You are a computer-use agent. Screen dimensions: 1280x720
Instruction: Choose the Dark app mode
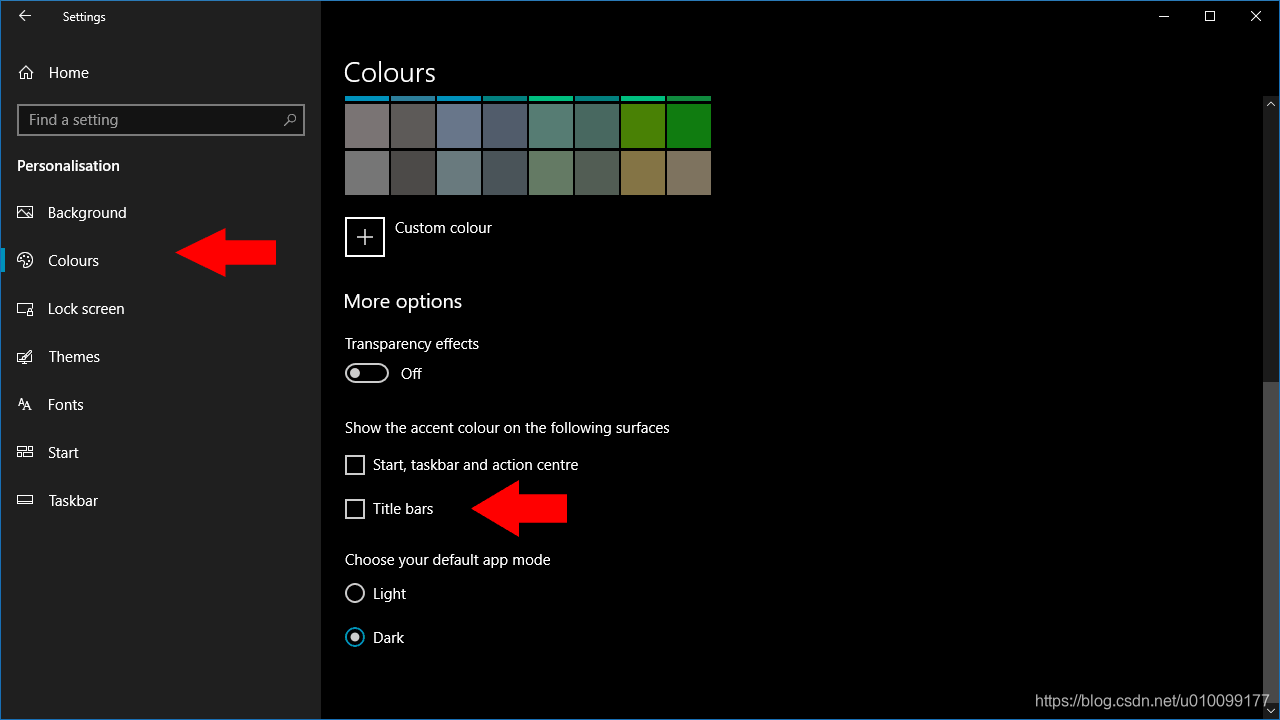(355, 637)
